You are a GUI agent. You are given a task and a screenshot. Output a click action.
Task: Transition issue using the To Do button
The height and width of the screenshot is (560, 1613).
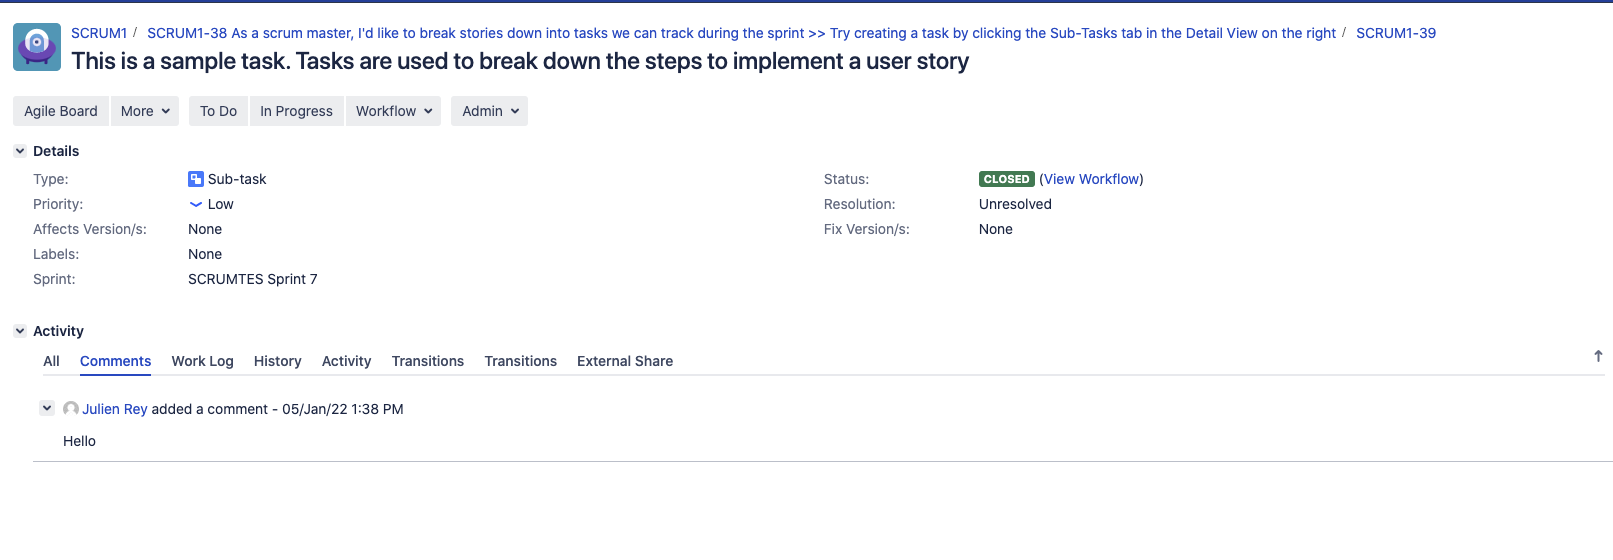point(218,111)
